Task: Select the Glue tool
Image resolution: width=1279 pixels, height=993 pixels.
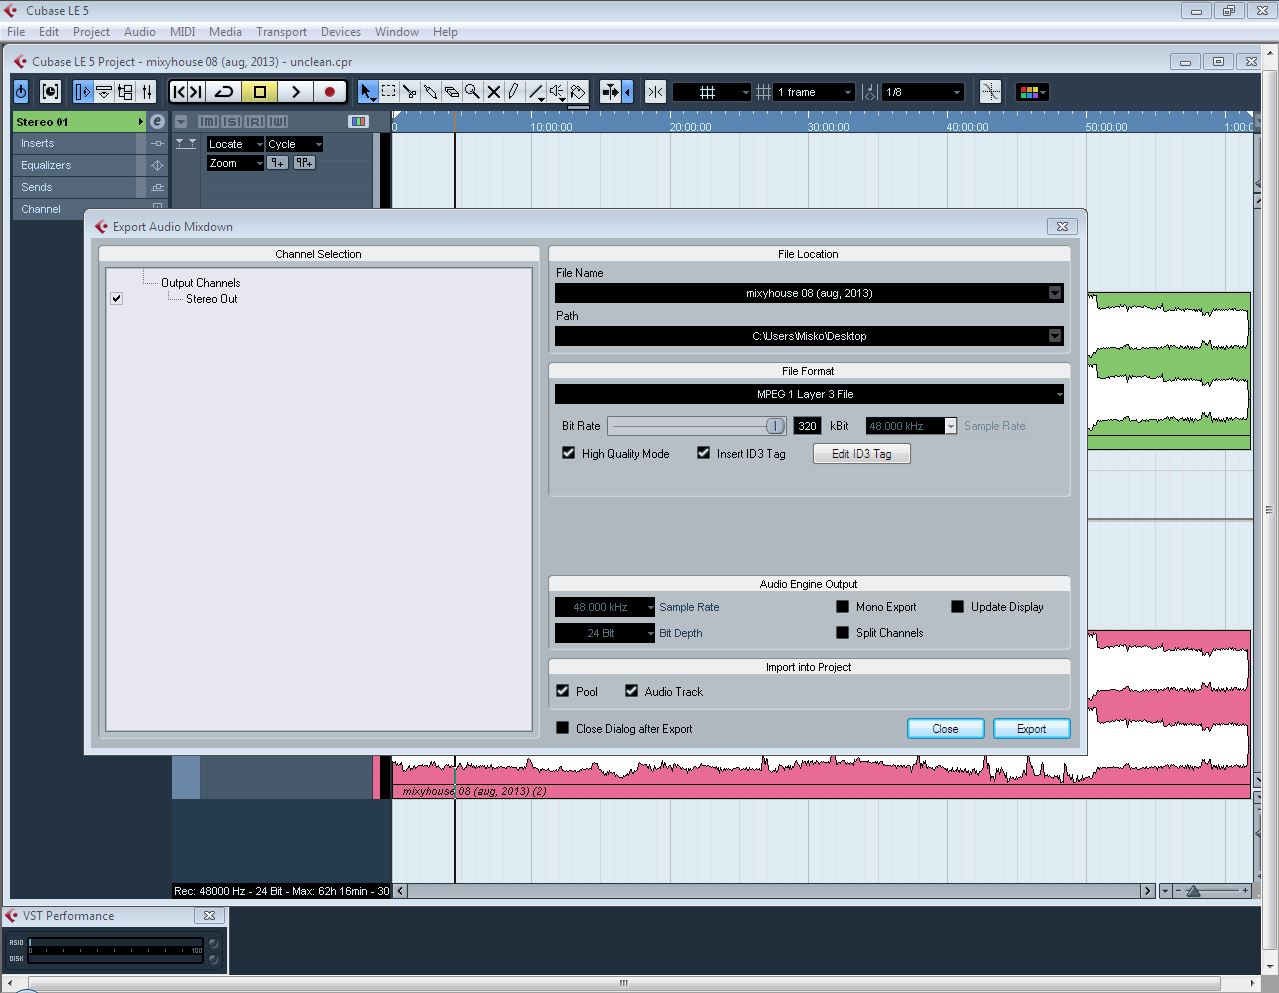Action: [430, 92]
